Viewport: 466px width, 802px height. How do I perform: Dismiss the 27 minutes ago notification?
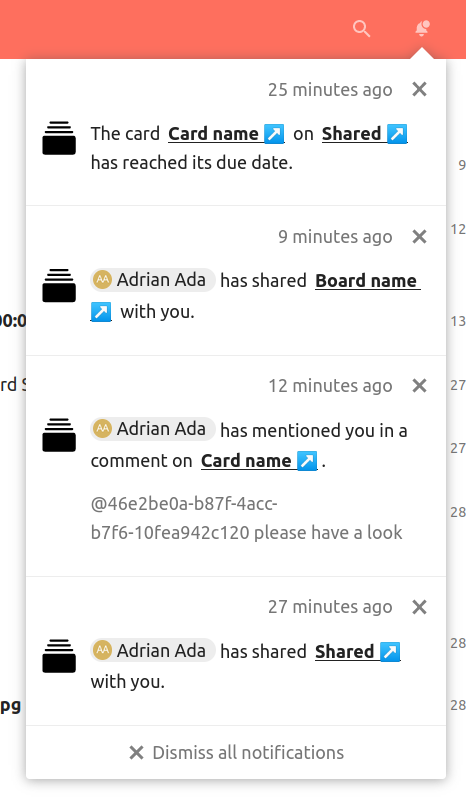click(x=419, y=607)
